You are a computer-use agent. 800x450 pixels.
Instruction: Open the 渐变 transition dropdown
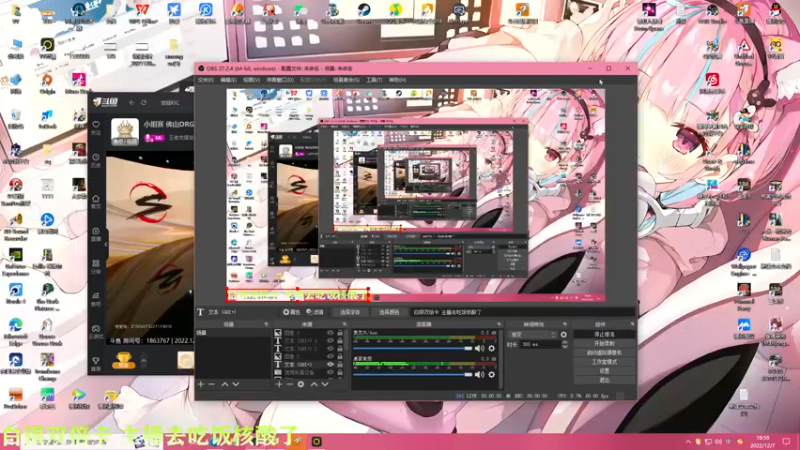[x=533, y=335]
